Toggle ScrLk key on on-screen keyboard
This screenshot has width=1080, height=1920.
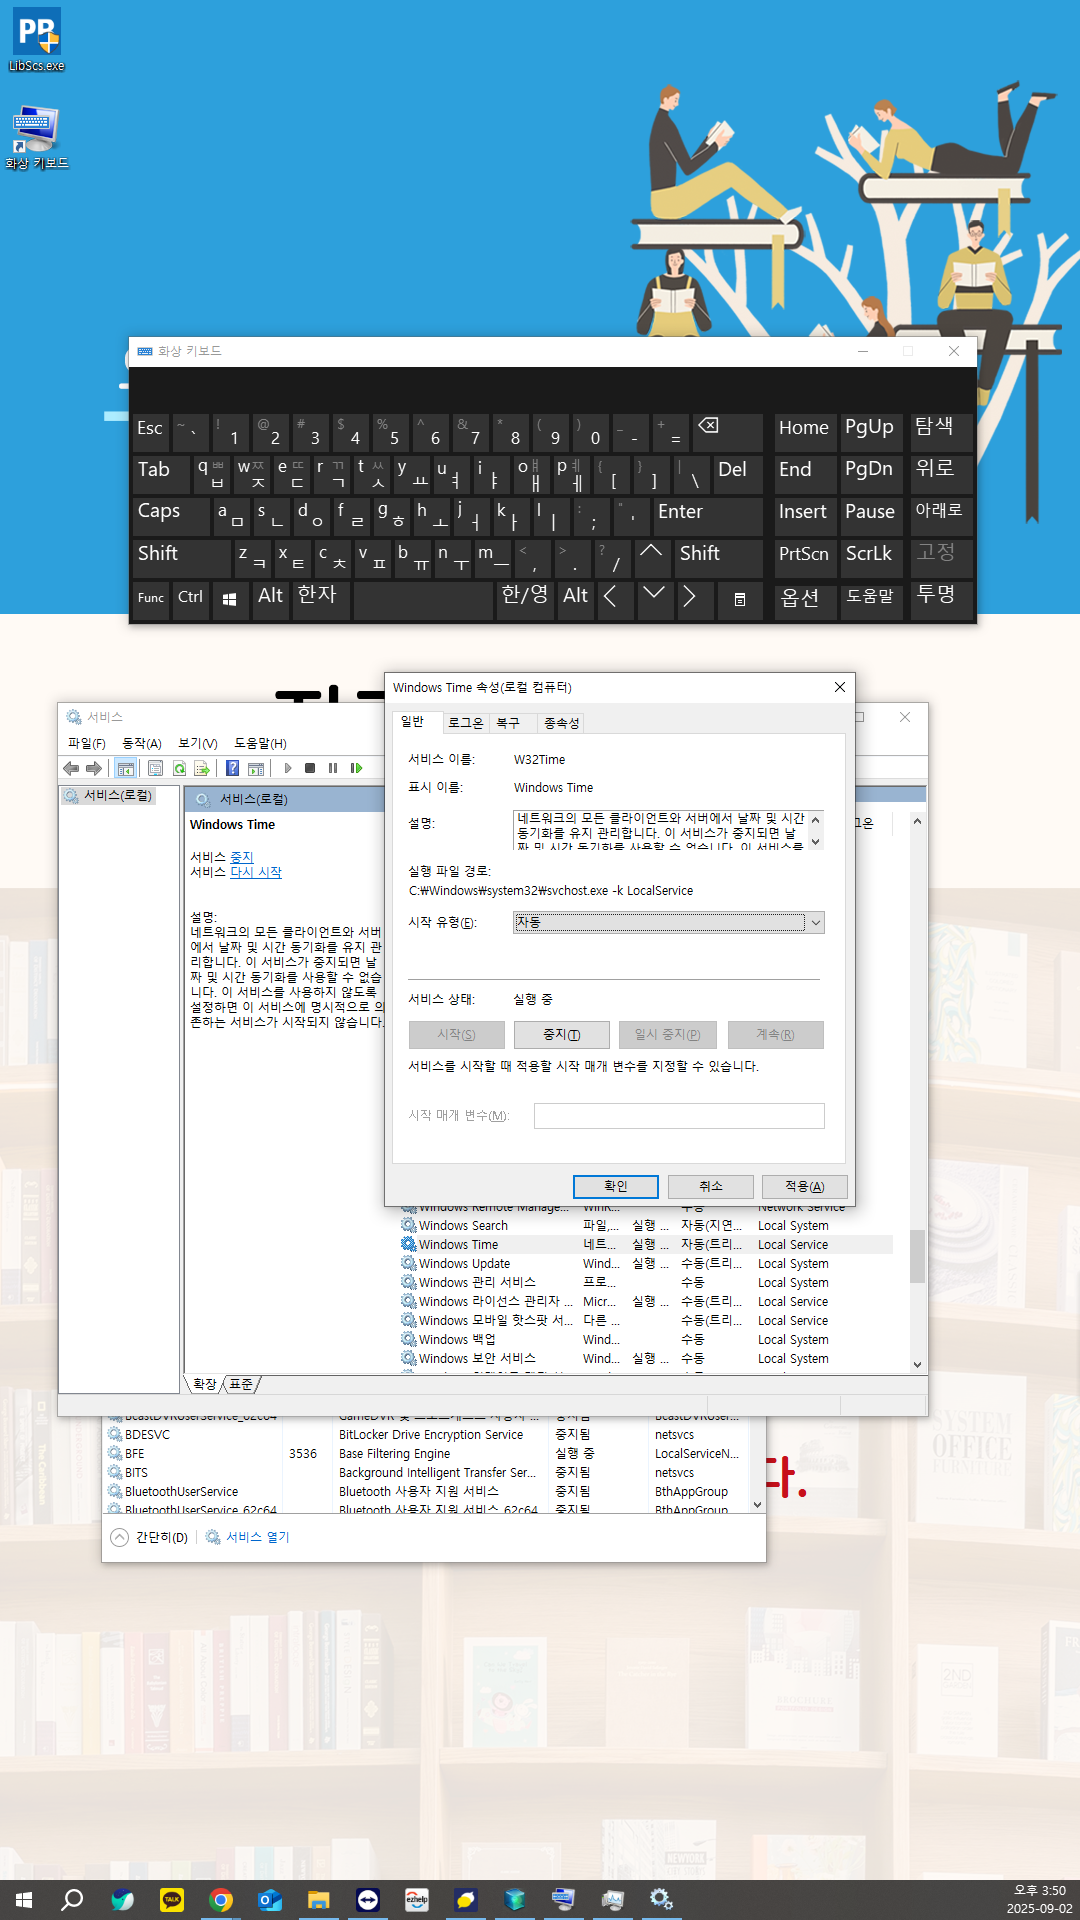(x=871, y=557)
